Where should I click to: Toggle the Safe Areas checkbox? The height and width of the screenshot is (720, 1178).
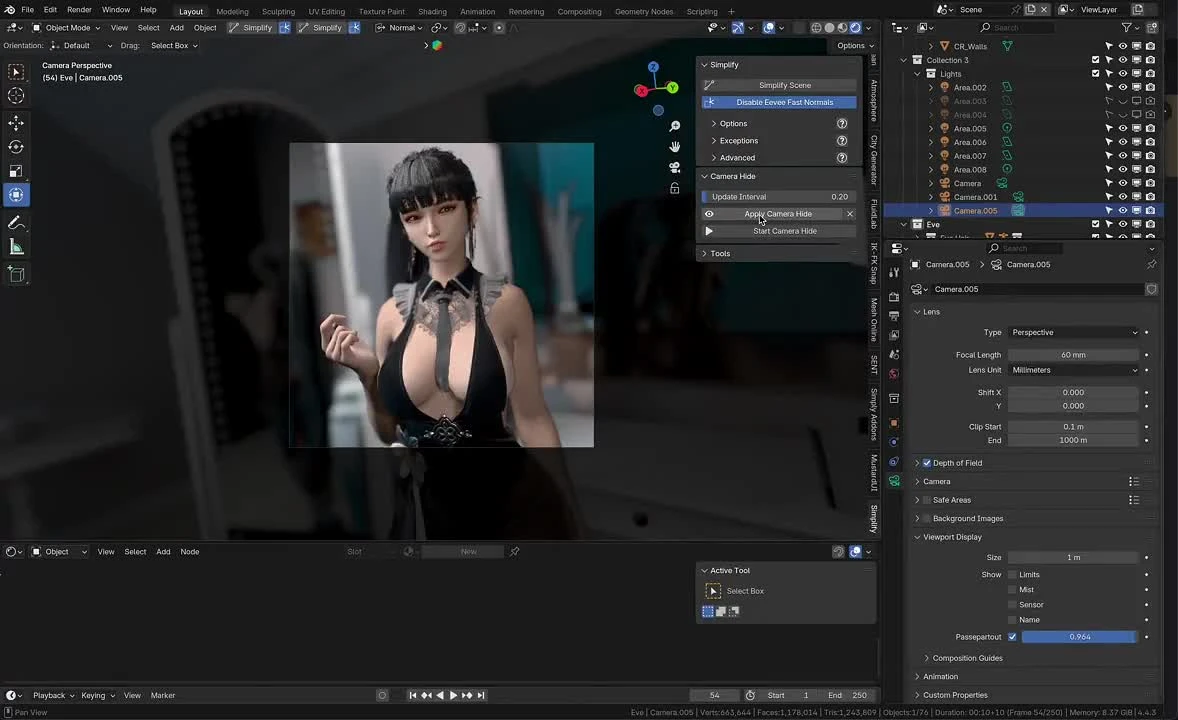coord(926,500)
